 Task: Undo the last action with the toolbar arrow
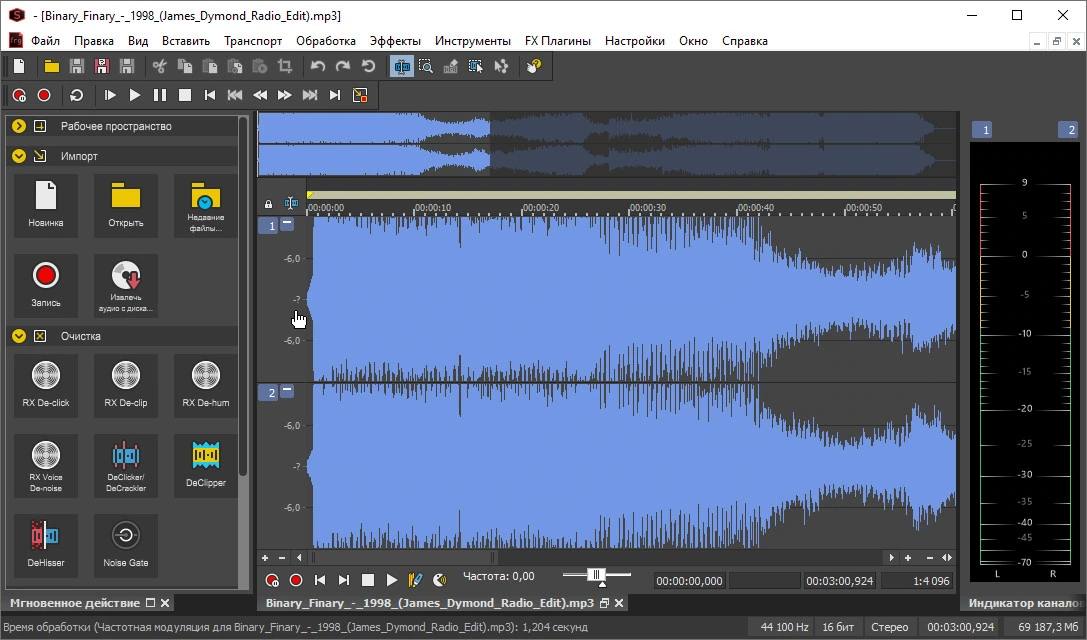click(x=318, y=67)
